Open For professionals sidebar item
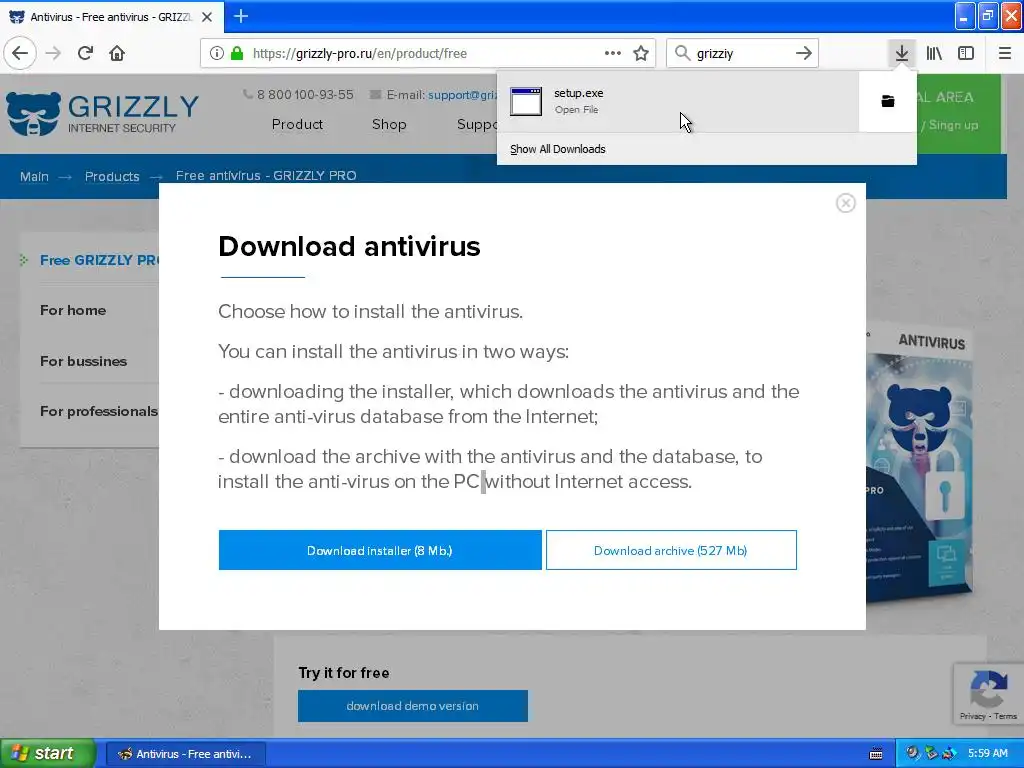Image resolution: width=1024 pixels, height=768 pixels. 99,411
